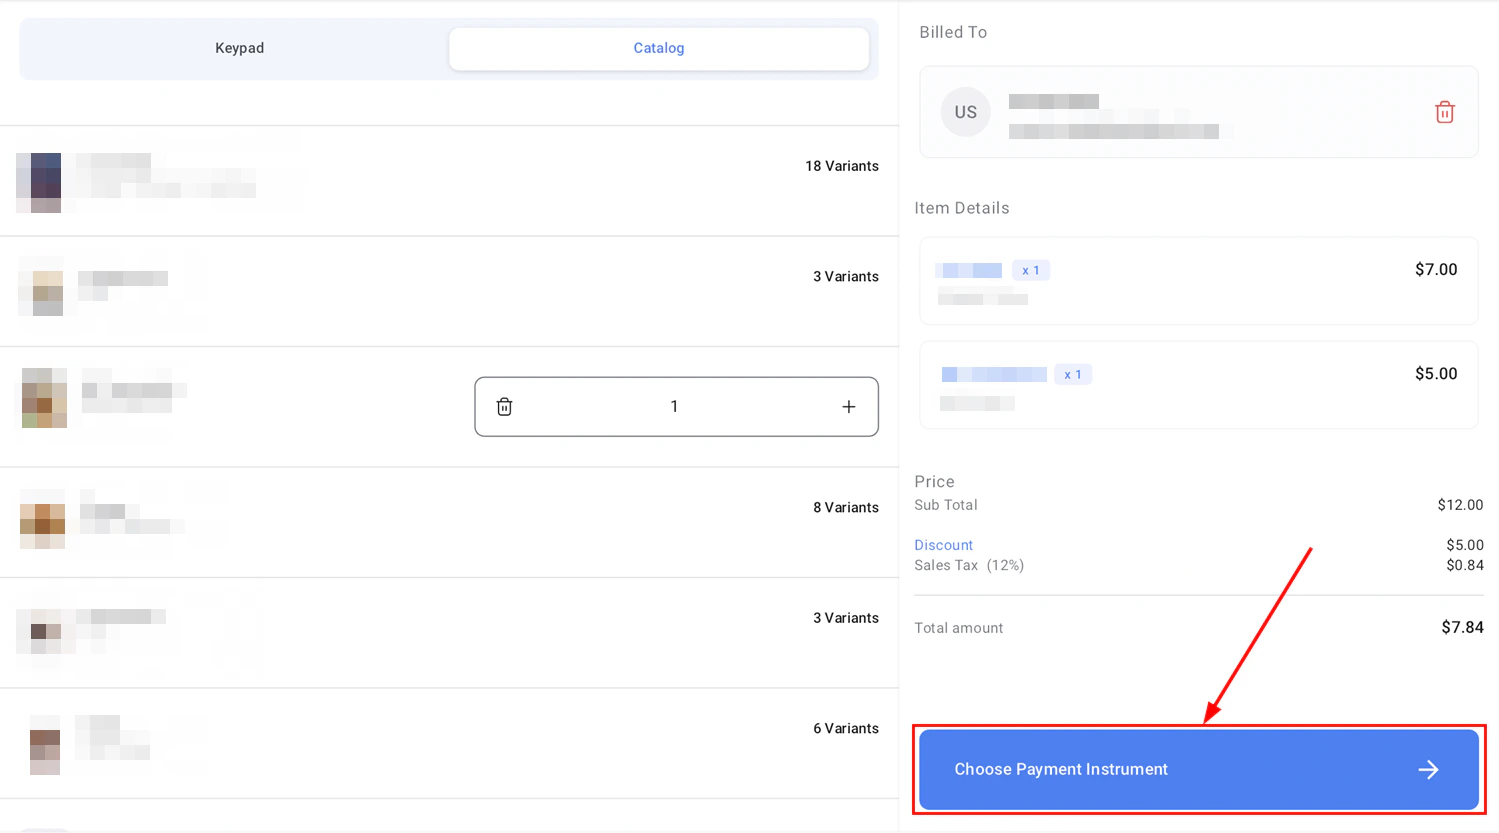Remove billed customer using red trash icon

coord(1444,112)
